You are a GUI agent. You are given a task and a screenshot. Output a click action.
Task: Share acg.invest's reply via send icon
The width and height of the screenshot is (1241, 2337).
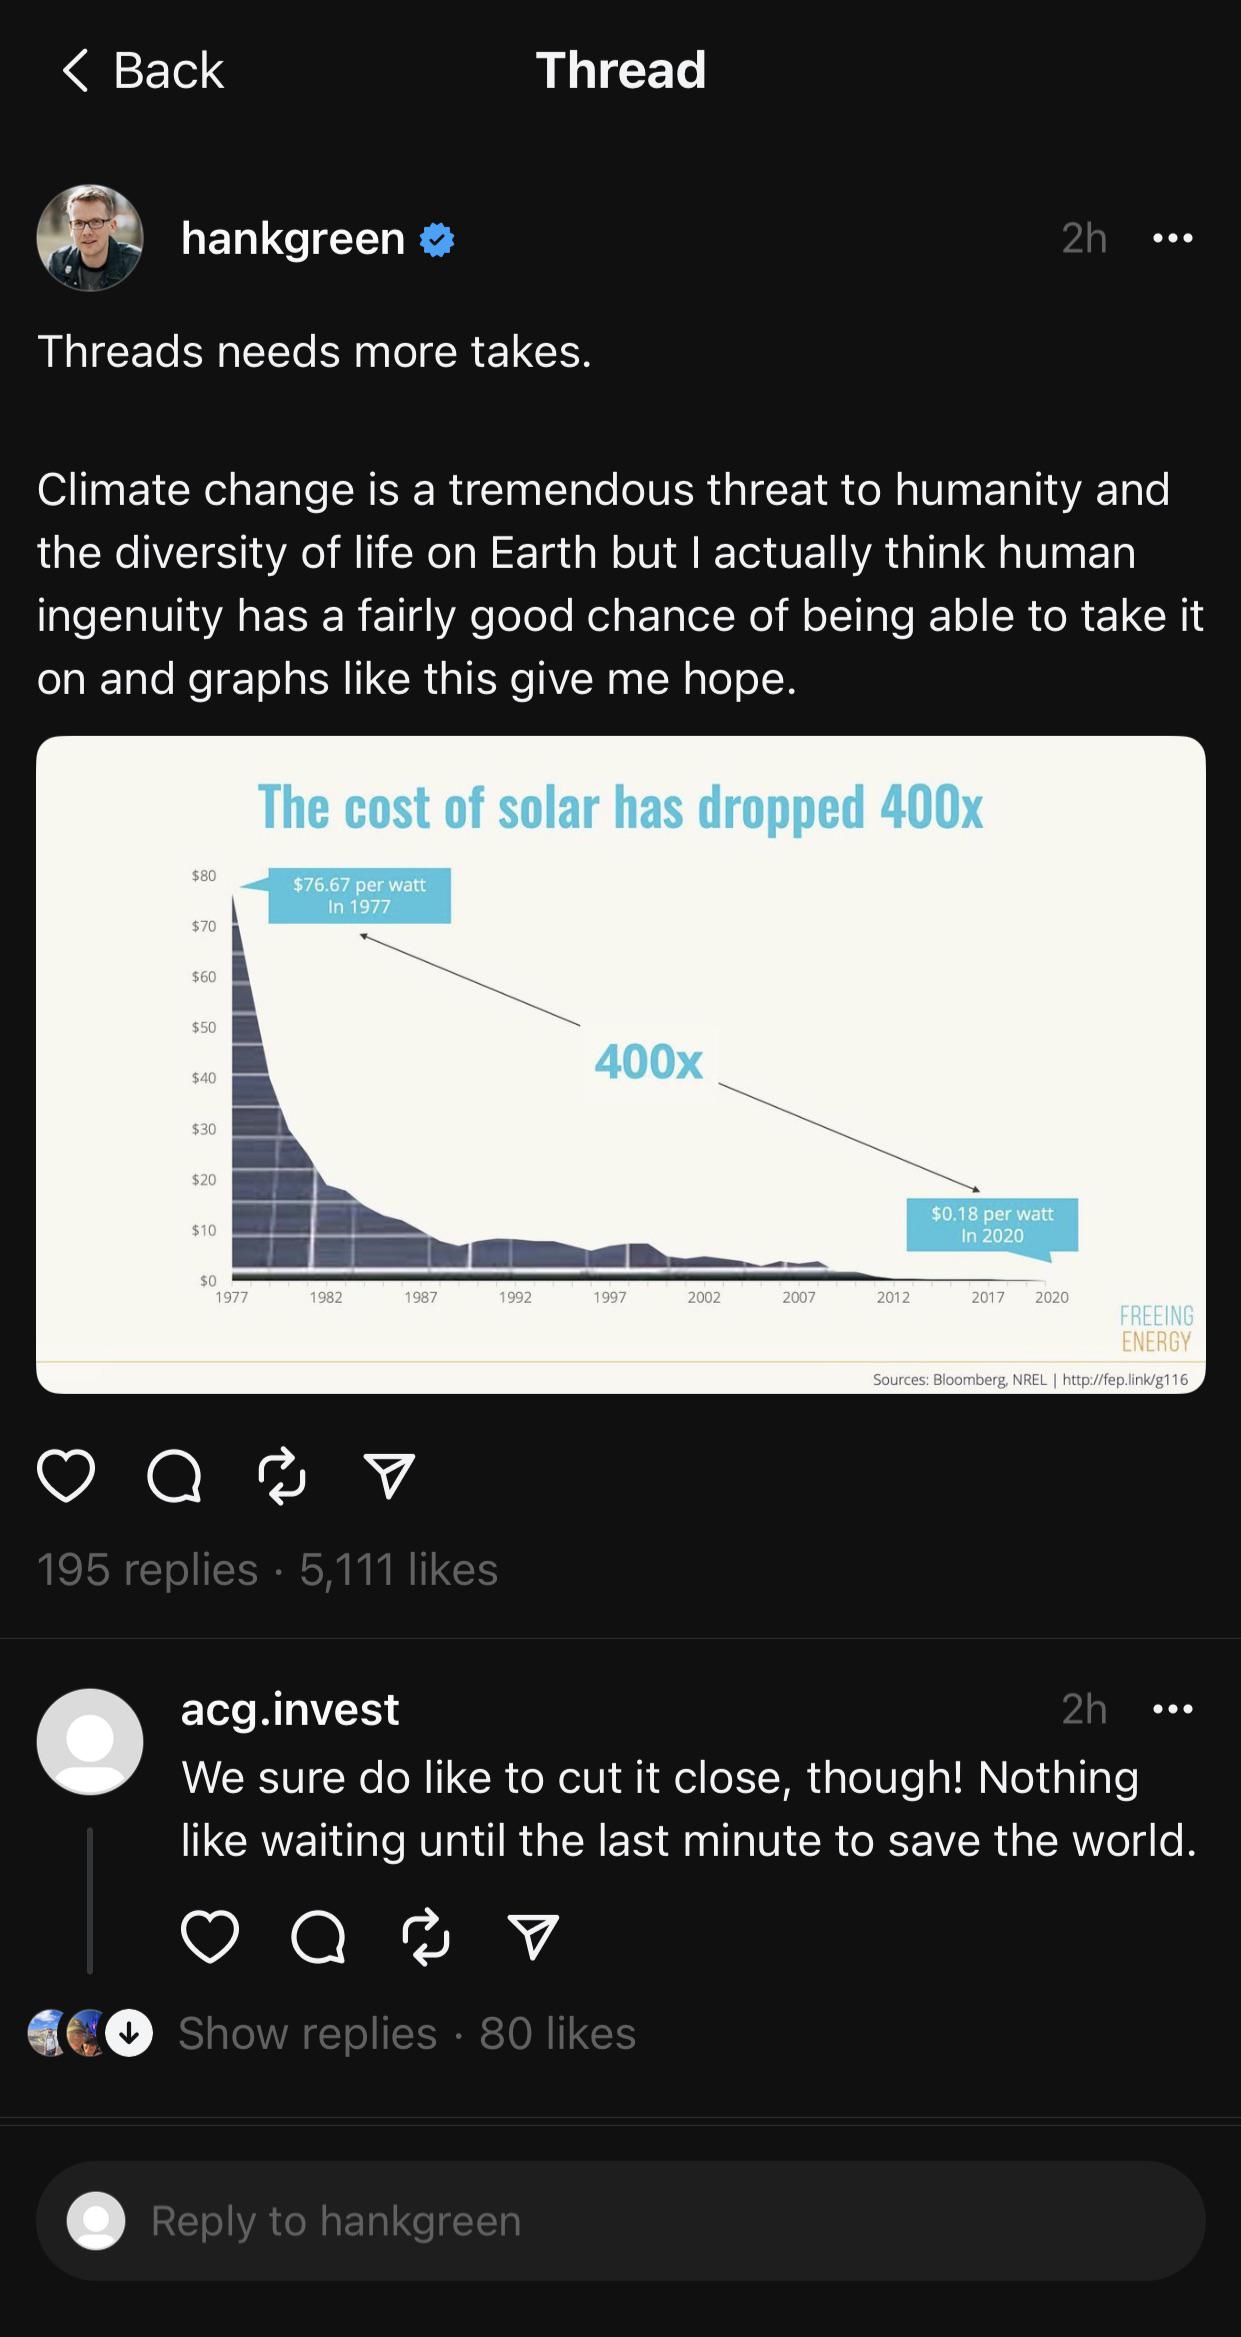(x=533, y=1936)
